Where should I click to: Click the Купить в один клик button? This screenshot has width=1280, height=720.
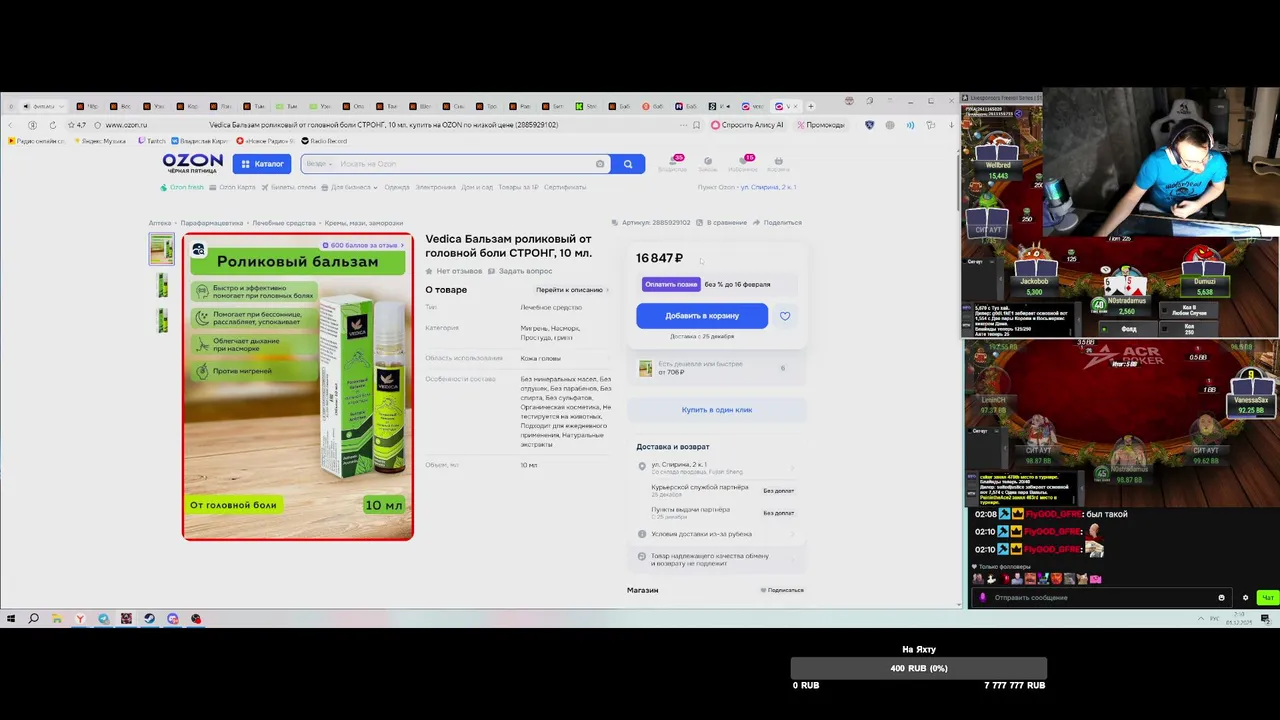[x=716, y=410]
